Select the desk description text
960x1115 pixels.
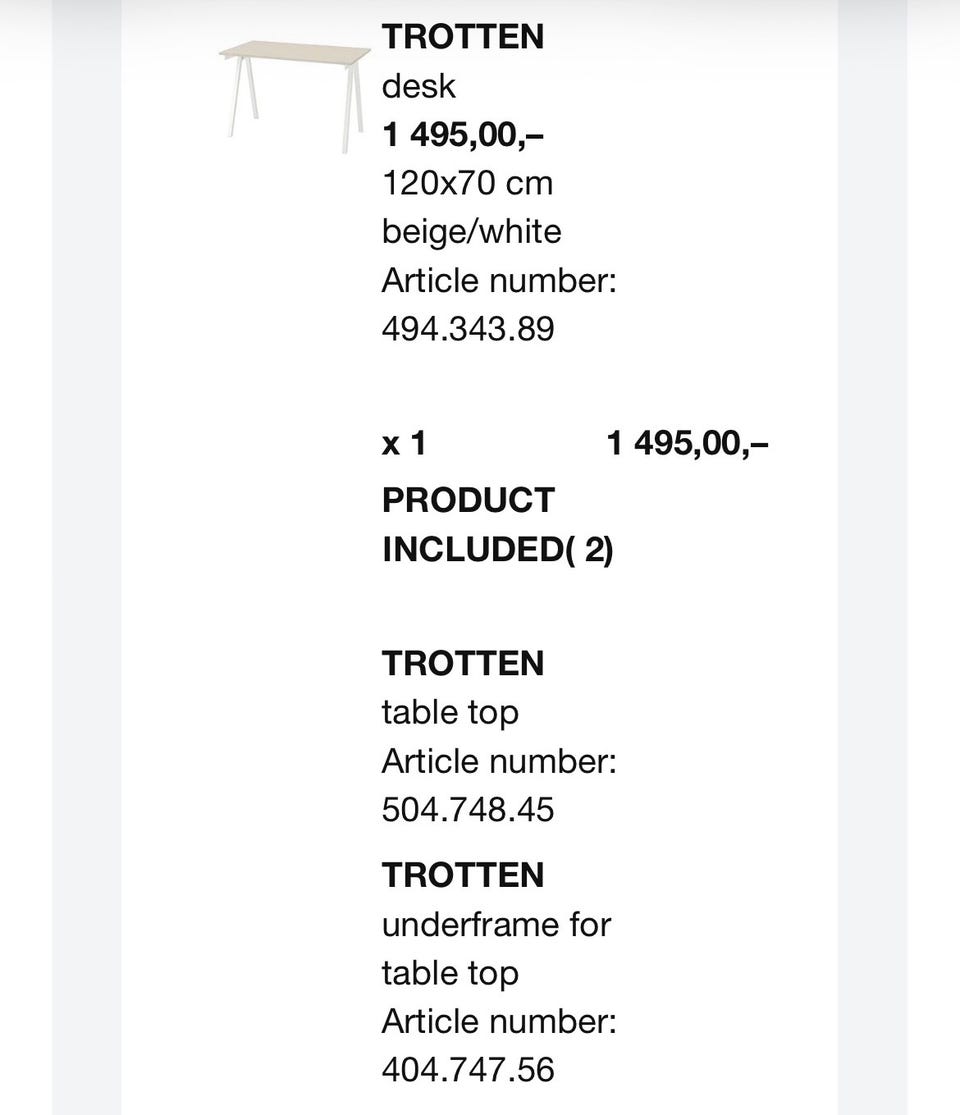click(x=418, y=87)
